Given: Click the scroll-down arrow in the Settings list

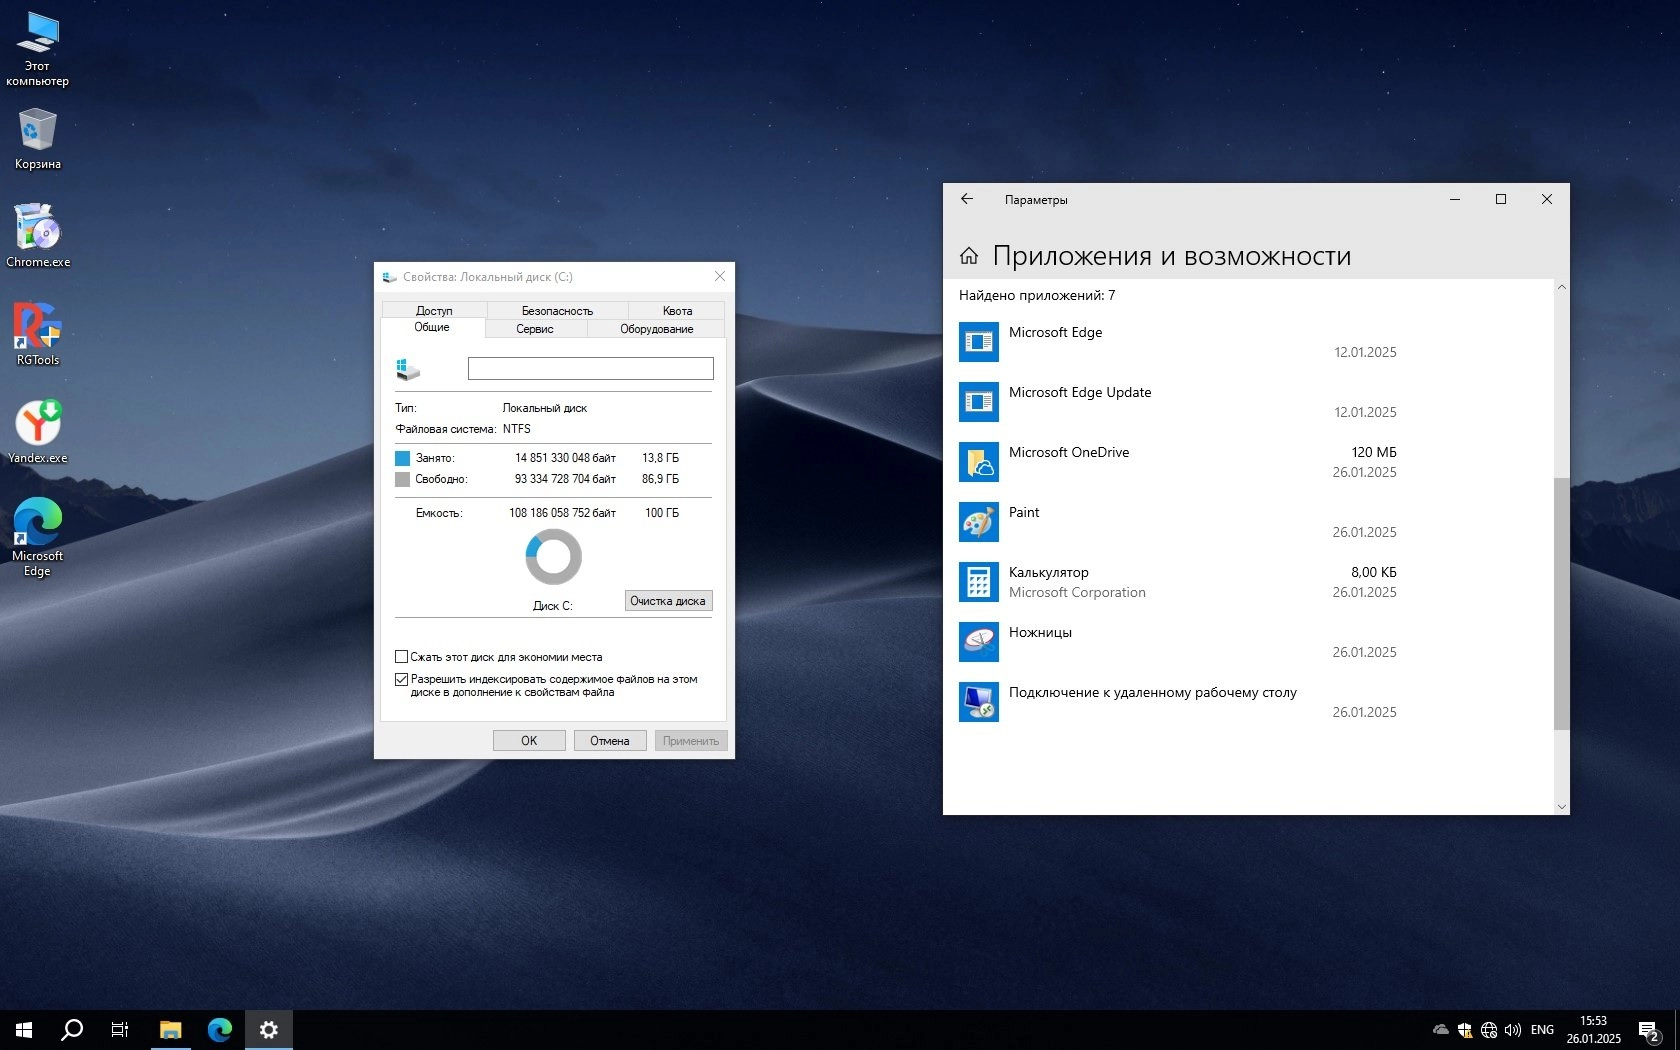Looking at the screenshot, I should tap(1561, 806).
